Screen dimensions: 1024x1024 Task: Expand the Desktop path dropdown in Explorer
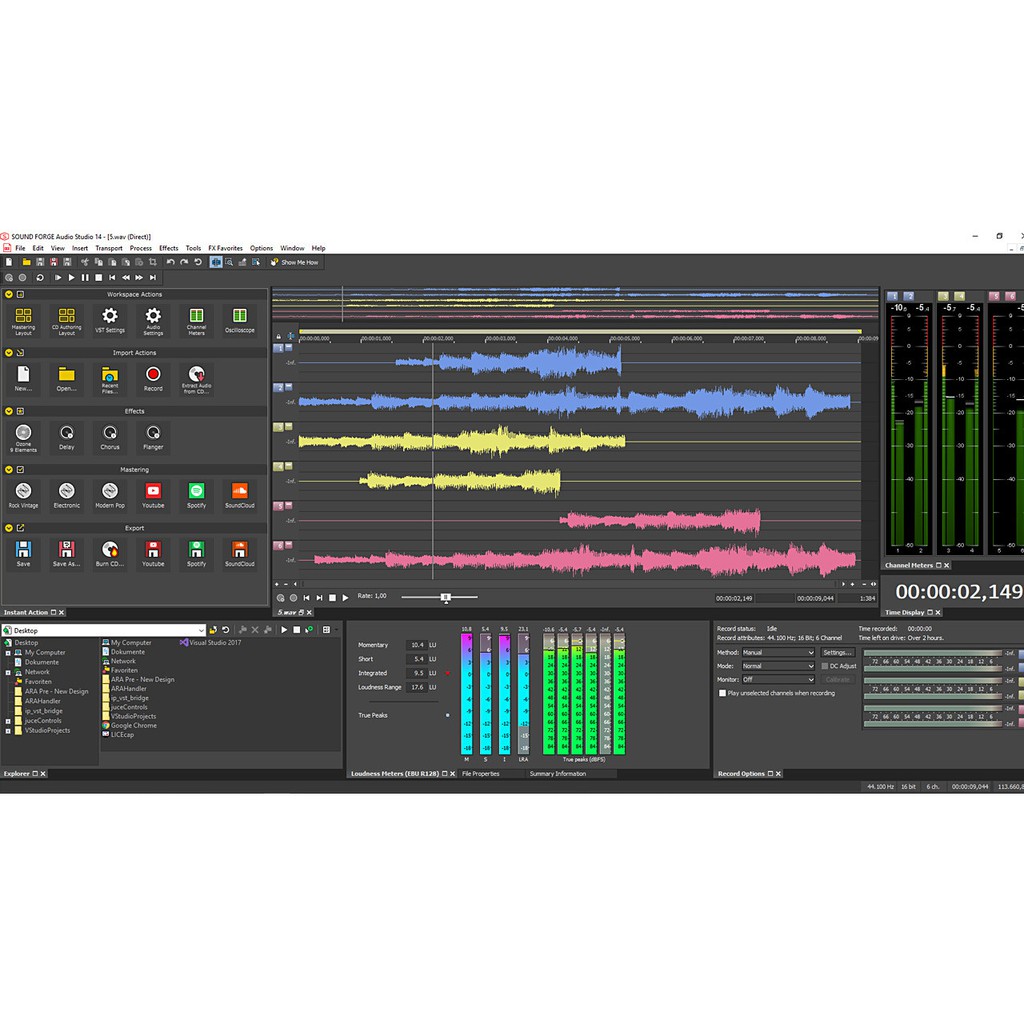[x=201, y=631]
